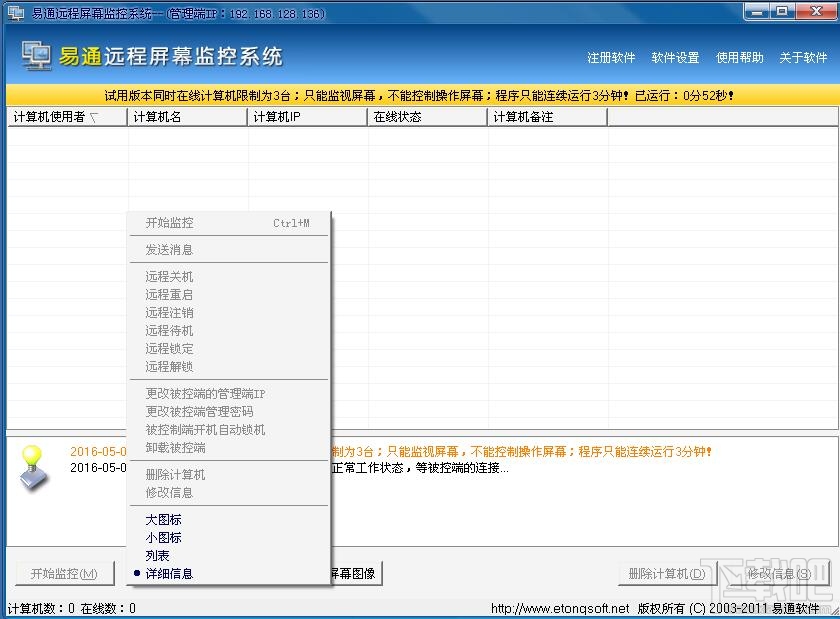Click the monitor logo icon in the header

click(35, 57)
